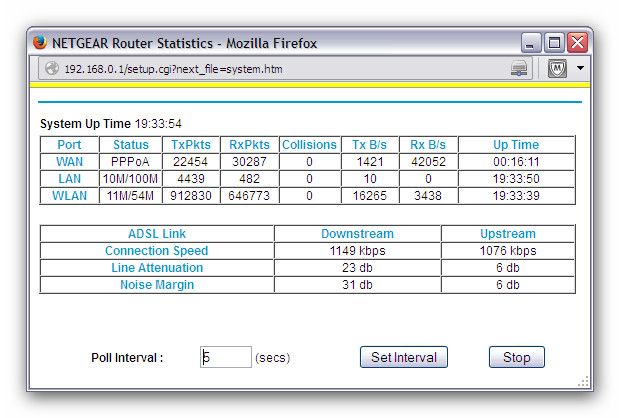This screenshot has height=418, width=620.
Task: Click the Connection Speed row label
Action: (157, 251)
